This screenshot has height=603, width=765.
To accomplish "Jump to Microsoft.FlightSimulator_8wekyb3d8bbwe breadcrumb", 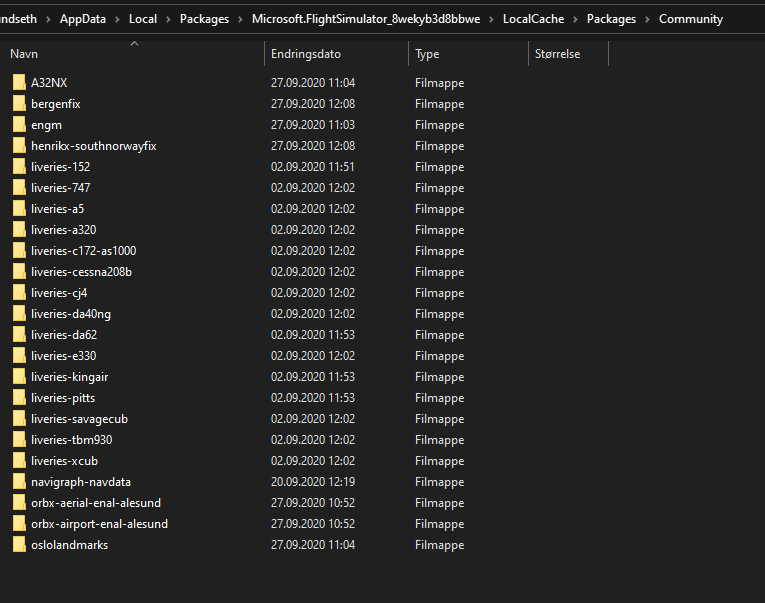I will 366,19.
